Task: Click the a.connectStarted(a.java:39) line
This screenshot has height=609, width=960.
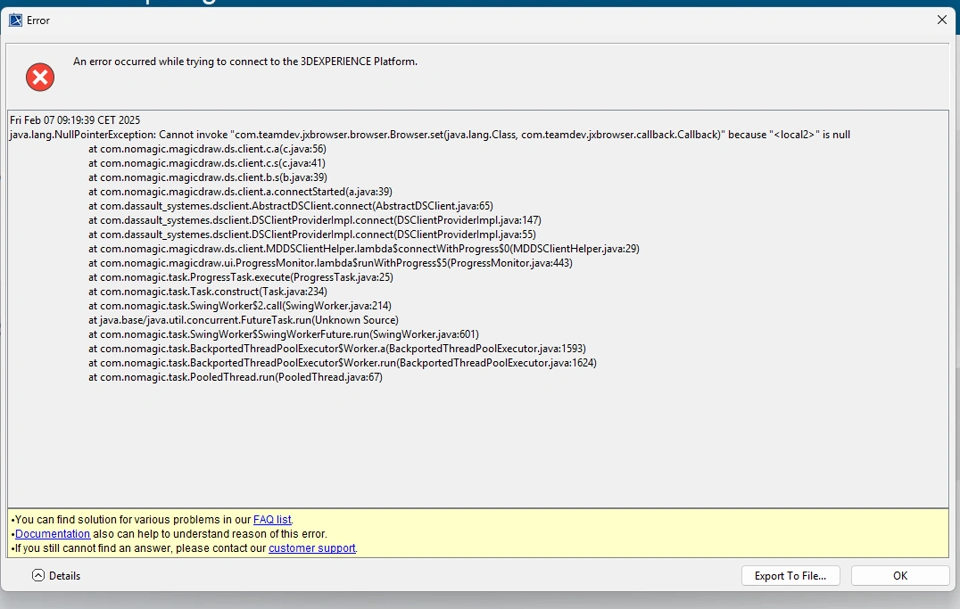Action: click(x=240, y=192)
